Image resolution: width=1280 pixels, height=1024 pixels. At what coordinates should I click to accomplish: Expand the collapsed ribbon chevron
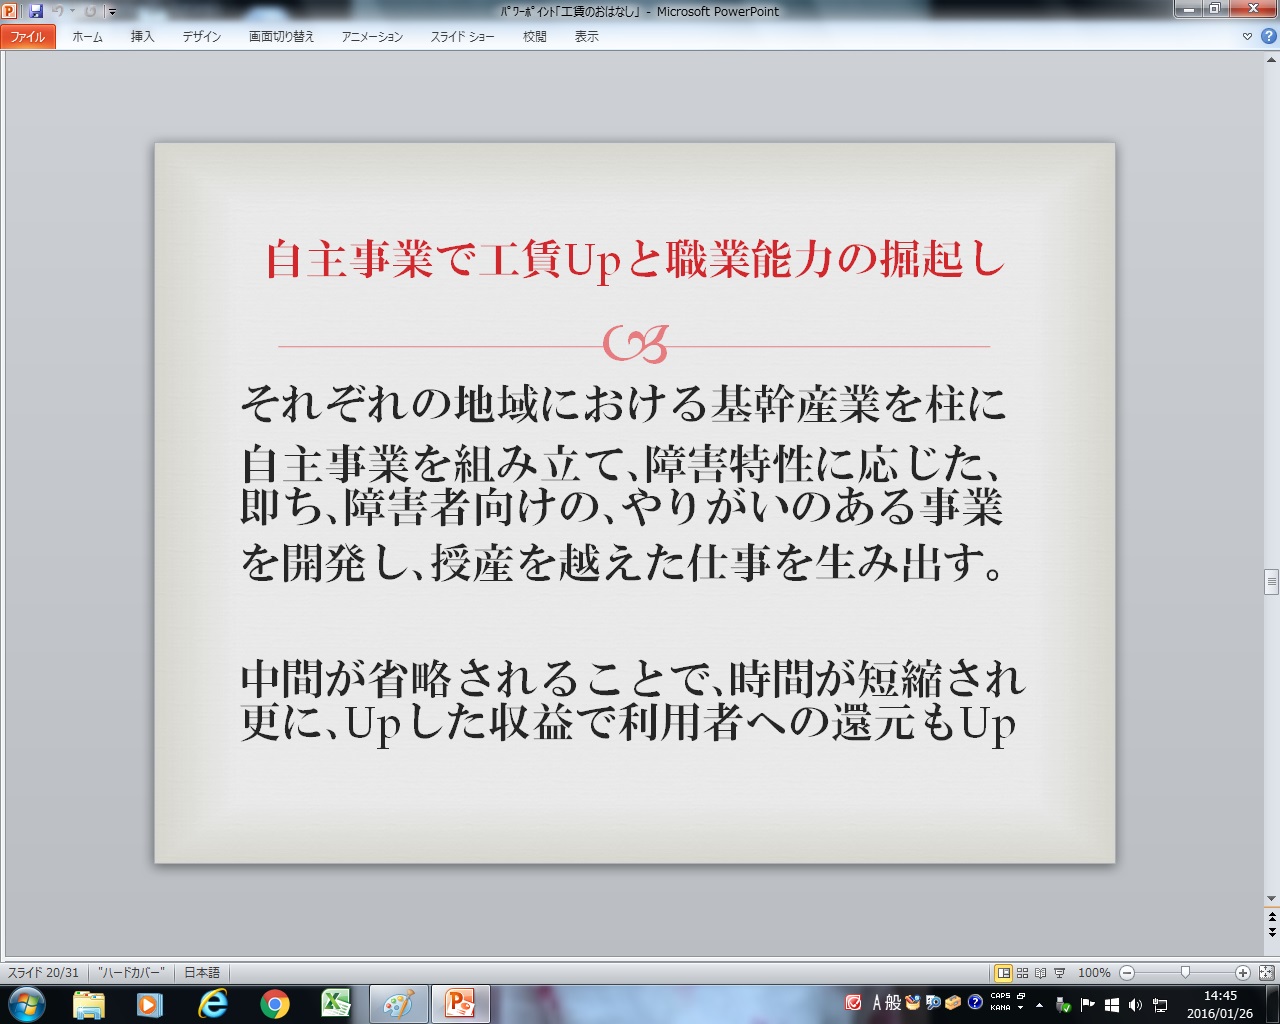click(1247, 36)
